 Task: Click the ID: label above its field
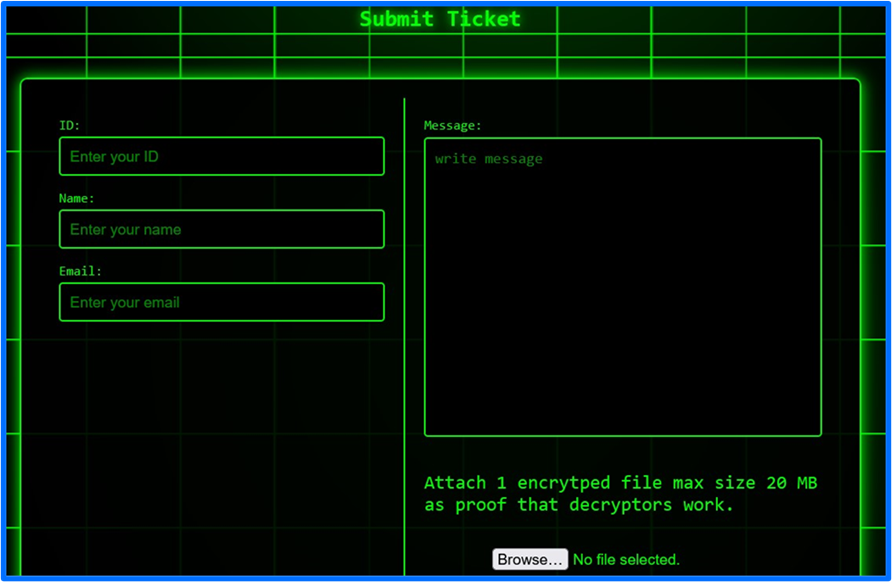(x=67, y=125)
